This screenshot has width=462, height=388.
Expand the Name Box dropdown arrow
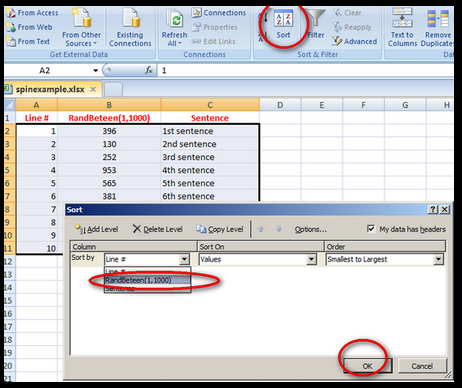point(96,70)
